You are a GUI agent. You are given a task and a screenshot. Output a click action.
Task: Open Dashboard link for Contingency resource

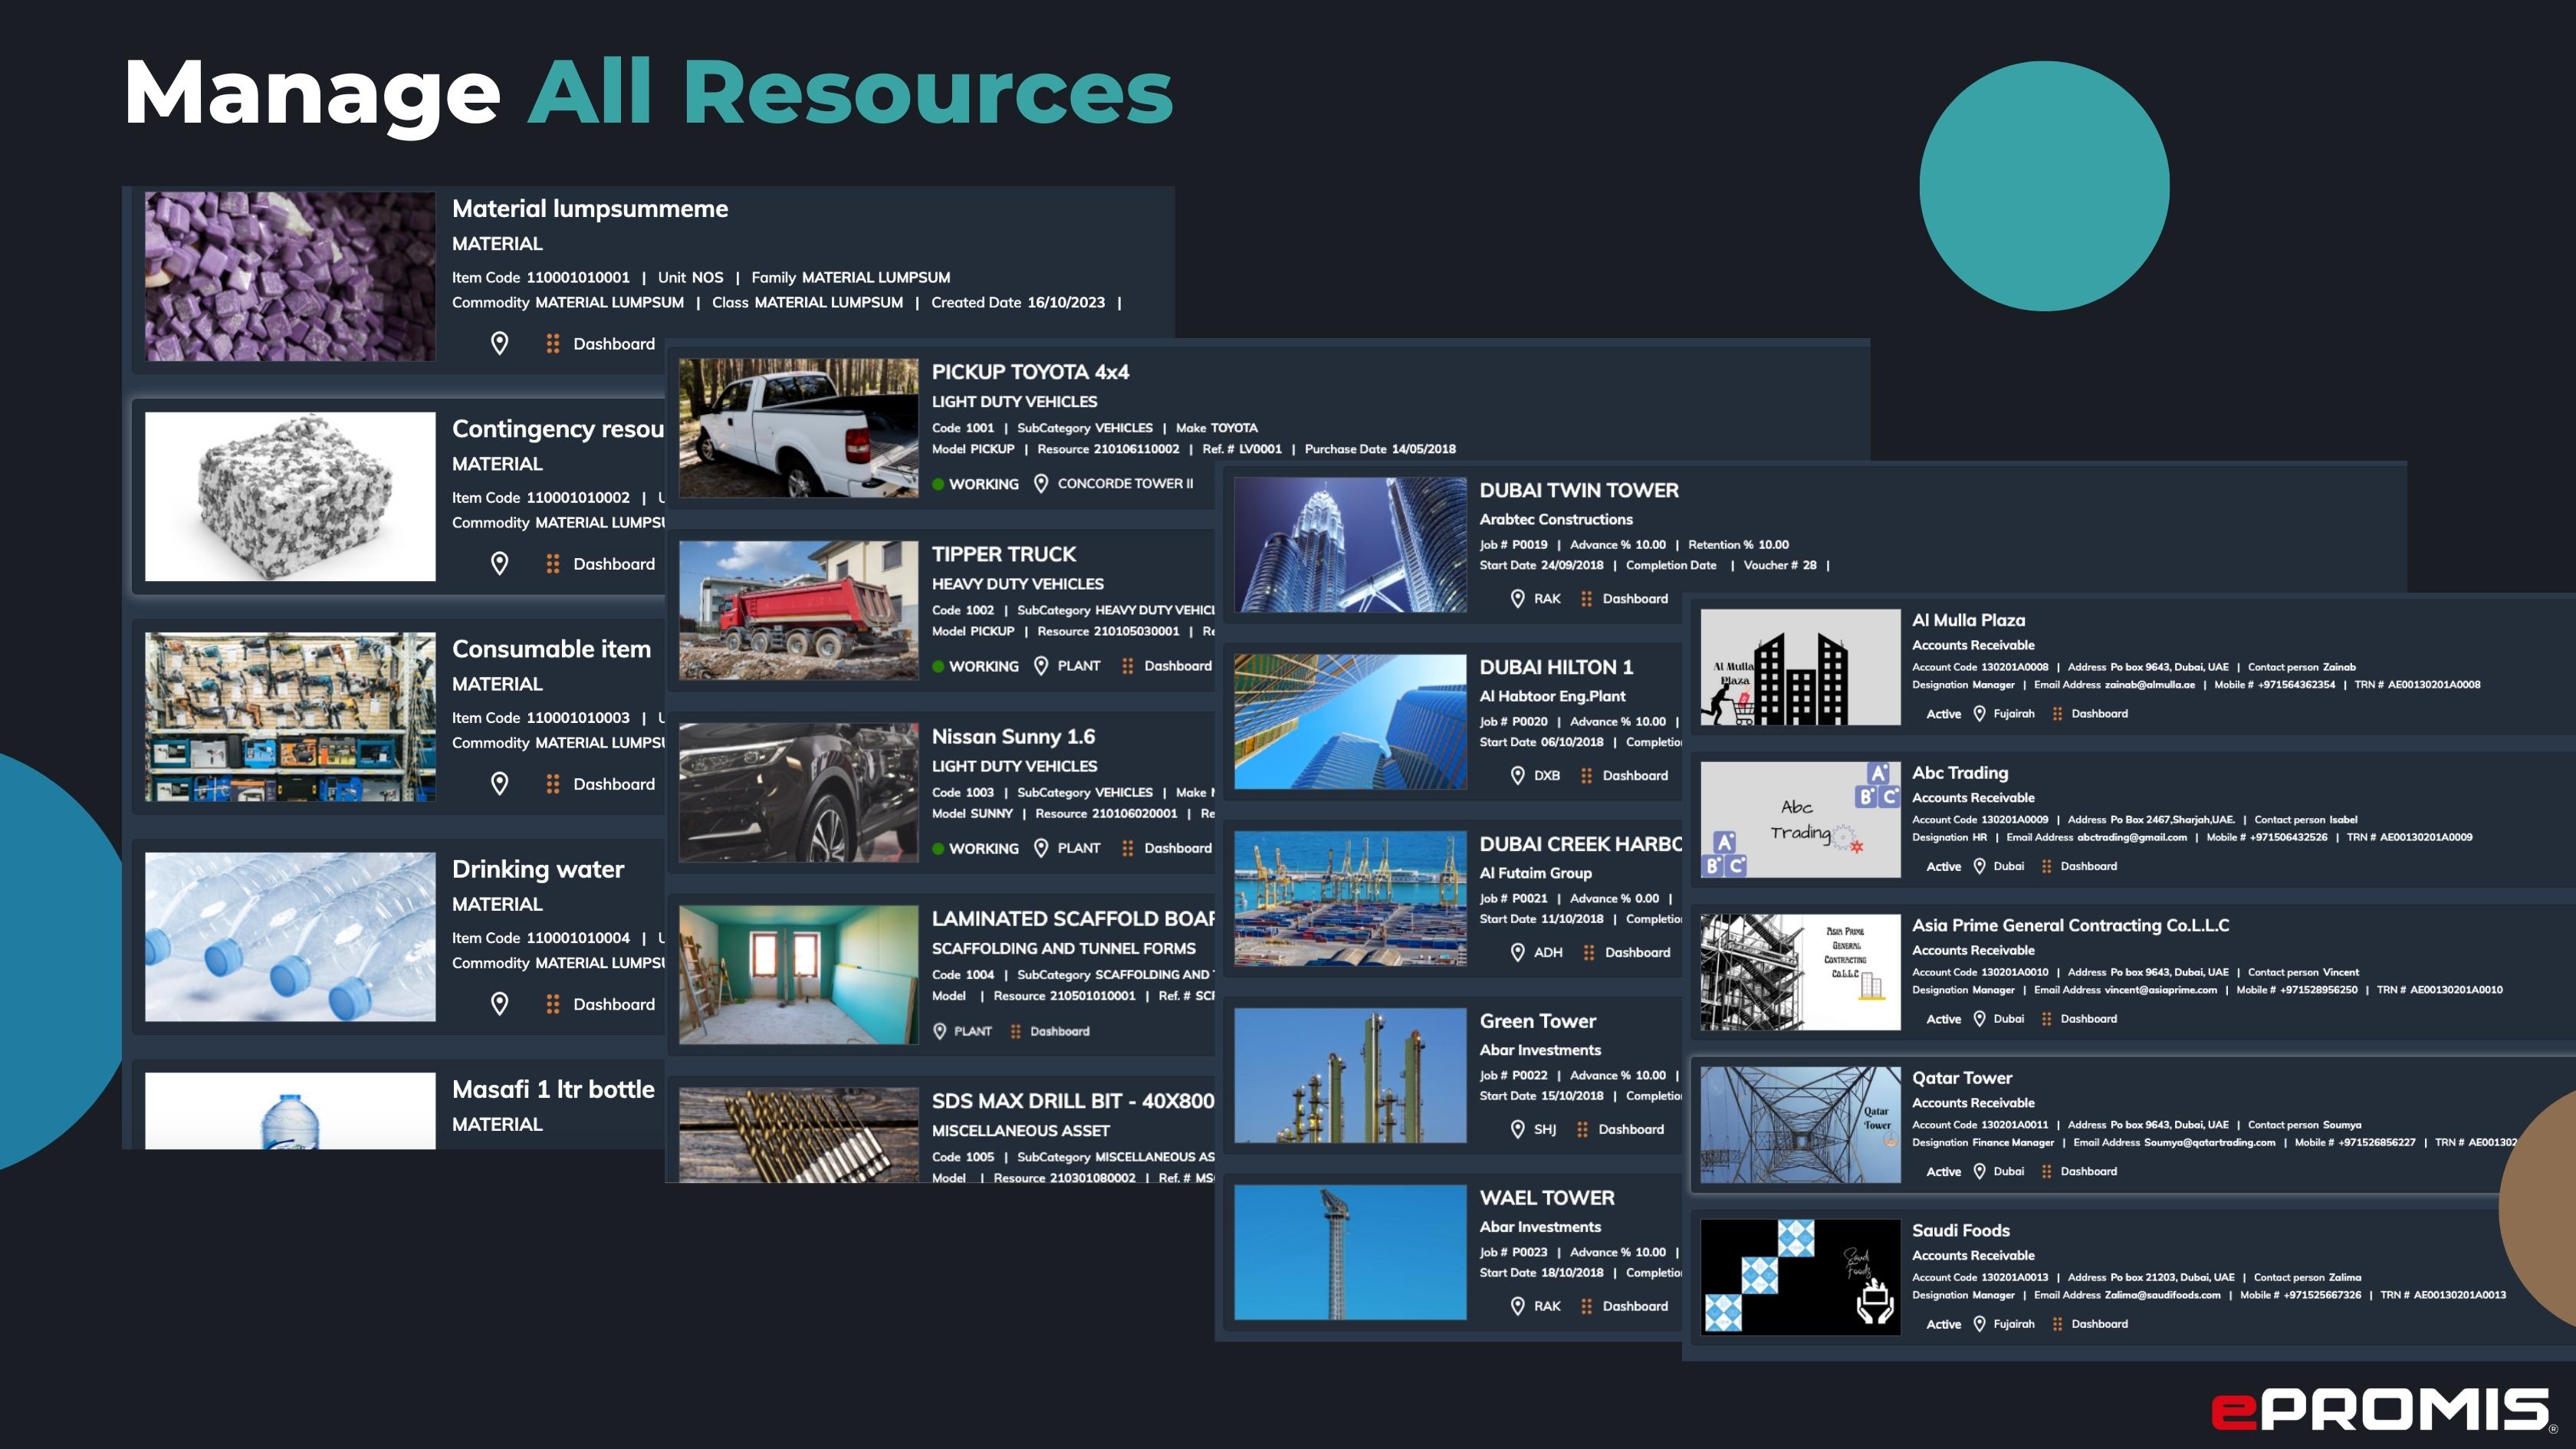[x=613, y=564]
